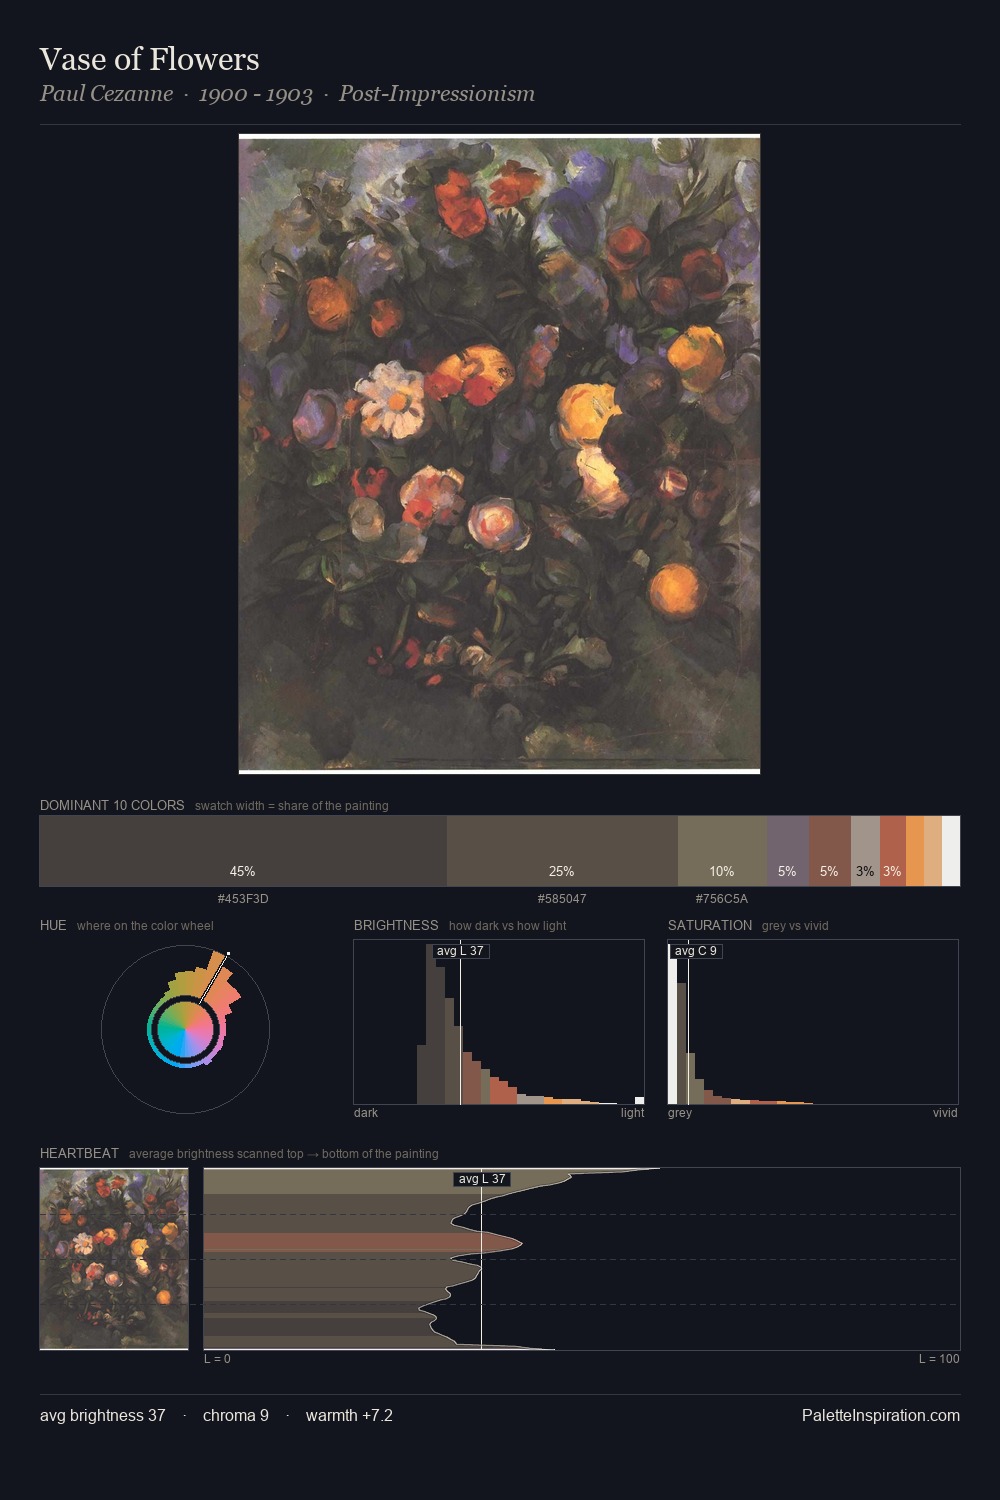Image resolution: width=1000 pixels, height=1500 pixels.
Task: Click the 'dark' axis label under Brightness
Action: click(366, 1113)
